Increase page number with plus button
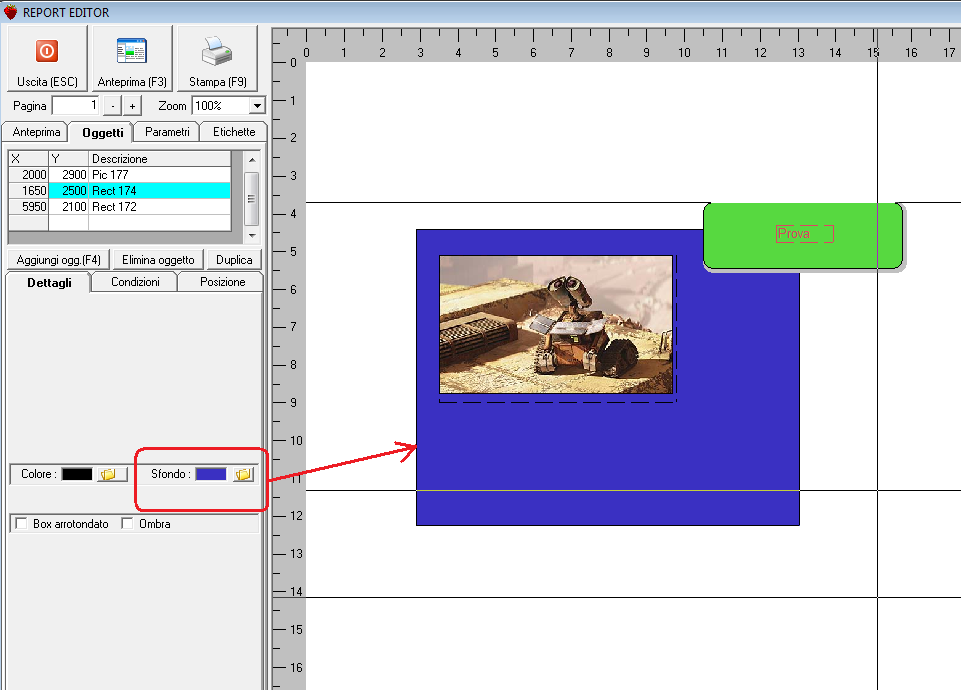Image resolution: width=961 pixels, height=690 pixels. (132, 106)
